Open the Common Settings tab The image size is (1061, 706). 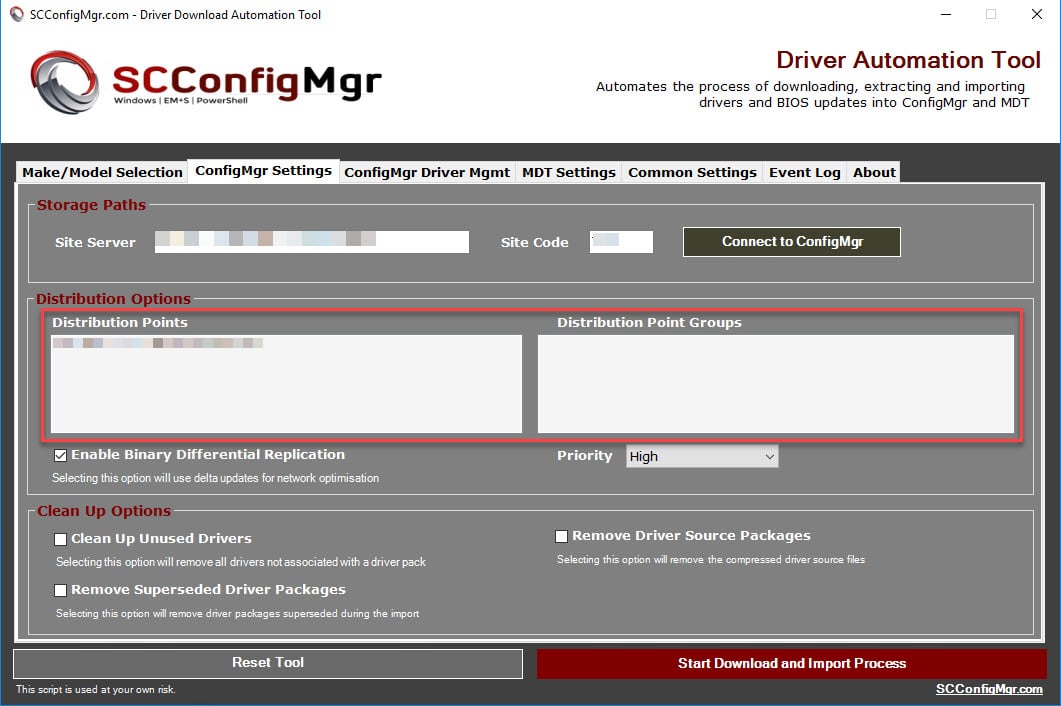[692, 172]
